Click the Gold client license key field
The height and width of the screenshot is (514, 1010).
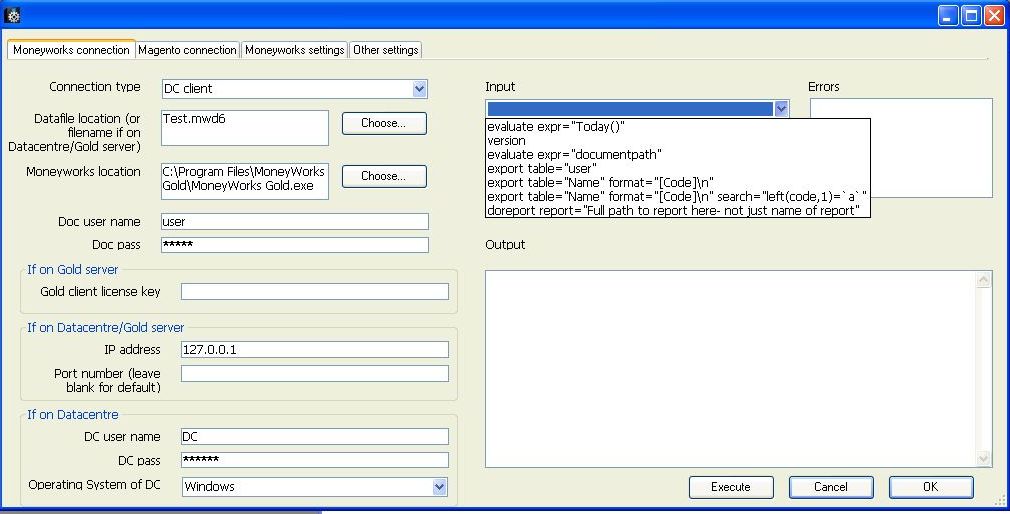(314, 291)
